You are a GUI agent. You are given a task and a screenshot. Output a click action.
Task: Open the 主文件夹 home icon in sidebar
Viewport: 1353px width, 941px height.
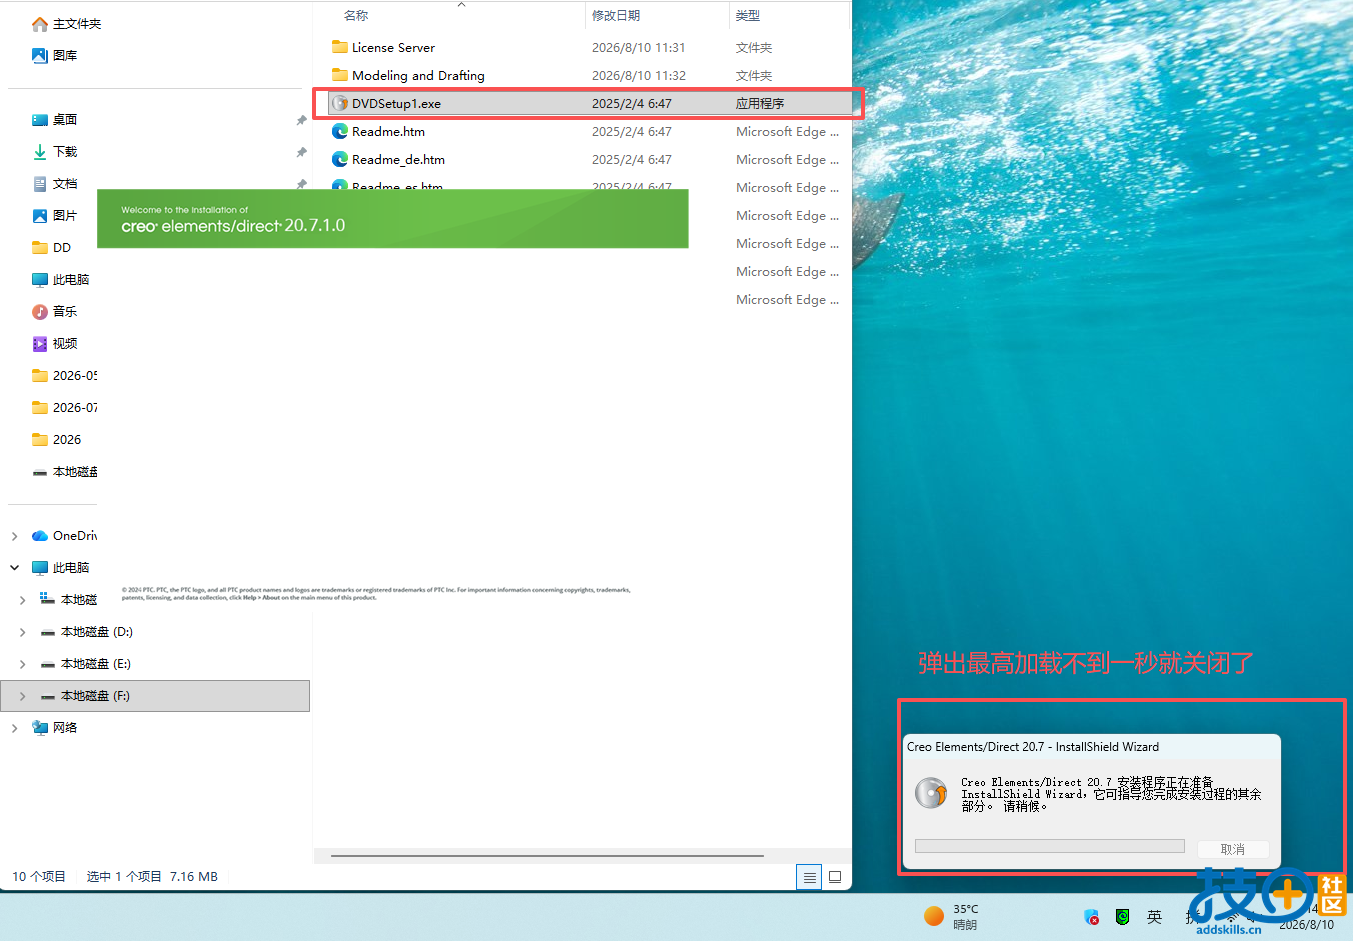pos(40,24)
